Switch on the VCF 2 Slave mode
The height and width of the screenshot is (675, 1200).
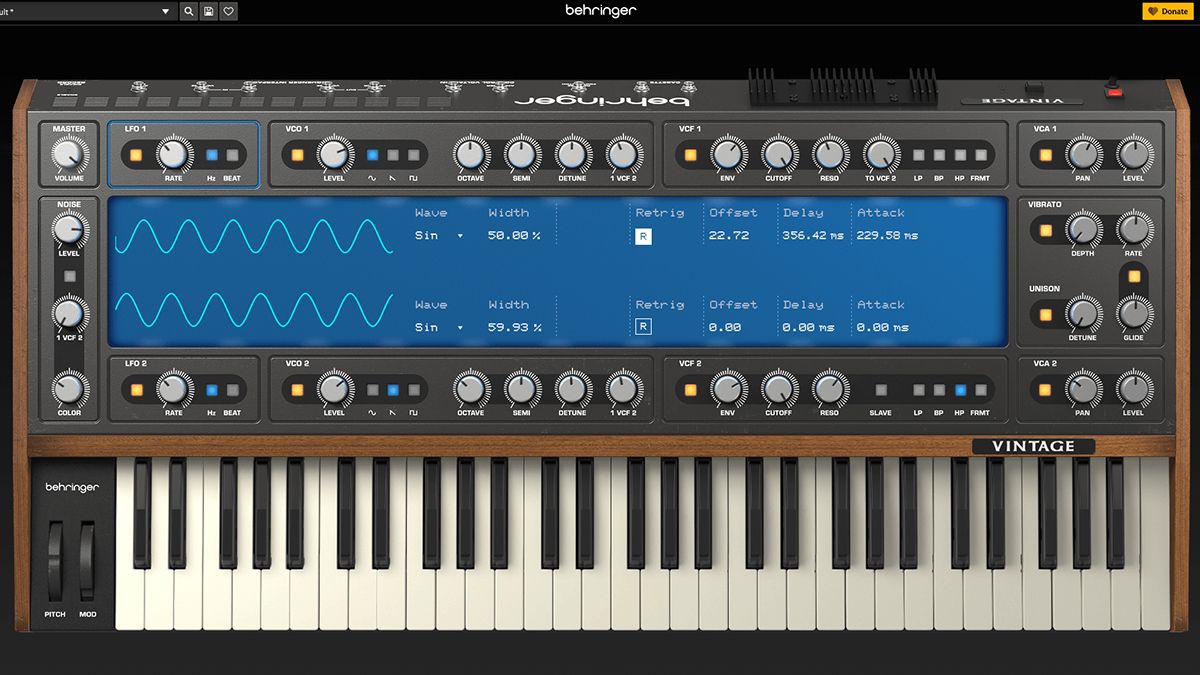click(882, 390)
